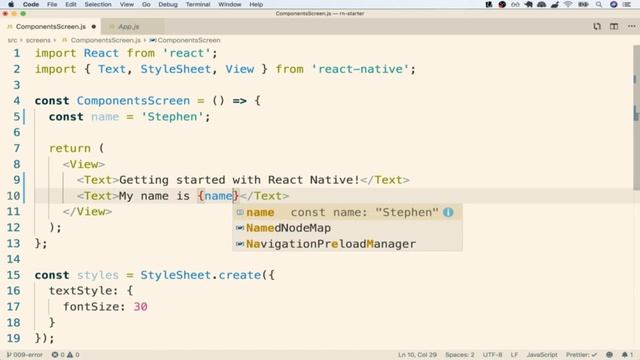Image resolution: width=640 pixels, height=360 pixels.
Task: Click the blue info icon on name suggestion
Action: (x=448, y=212)
